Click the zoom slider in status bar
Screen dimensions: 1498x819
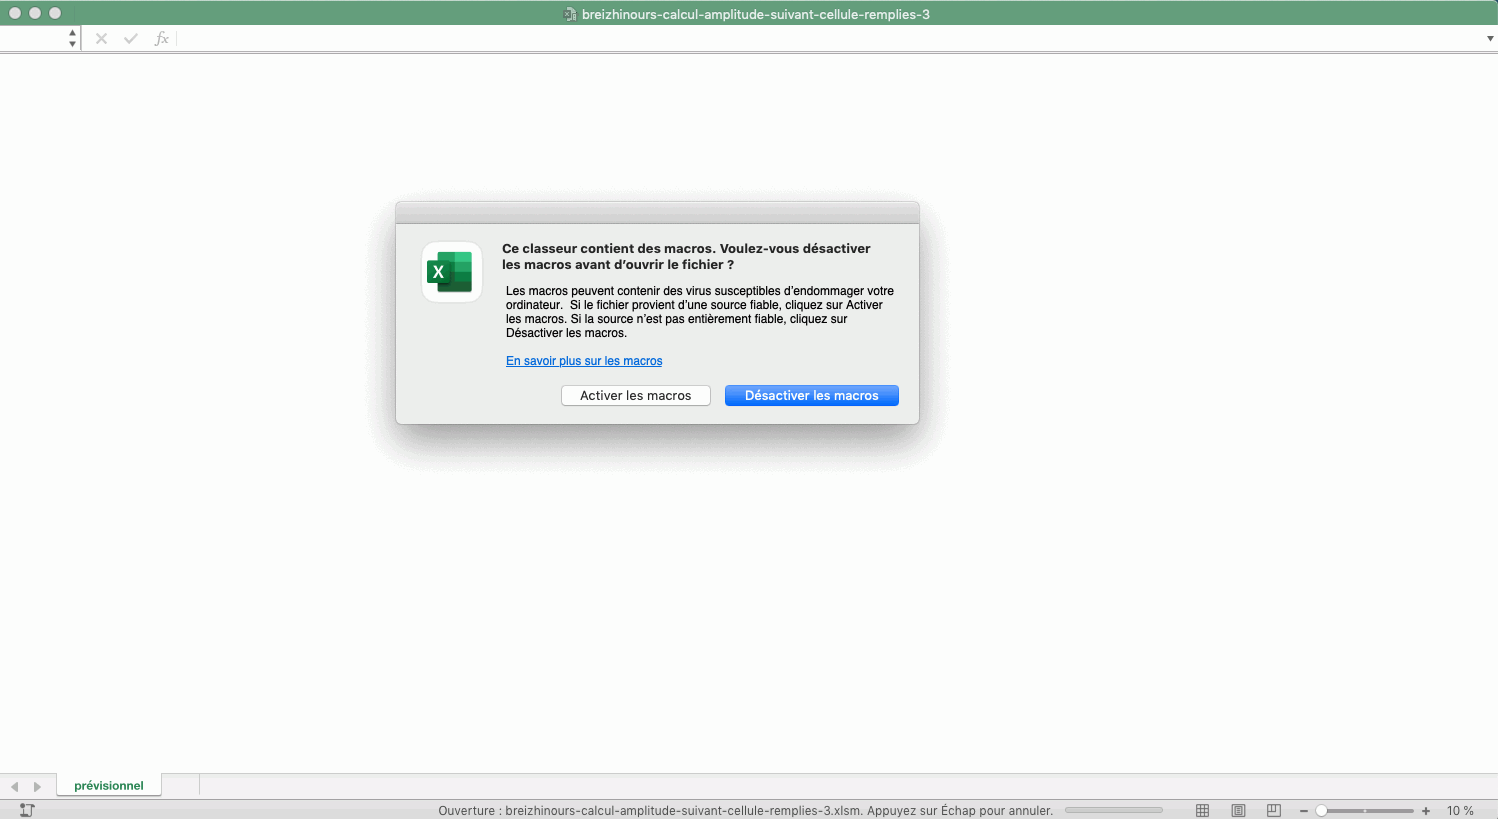(x=1365, y=811)
